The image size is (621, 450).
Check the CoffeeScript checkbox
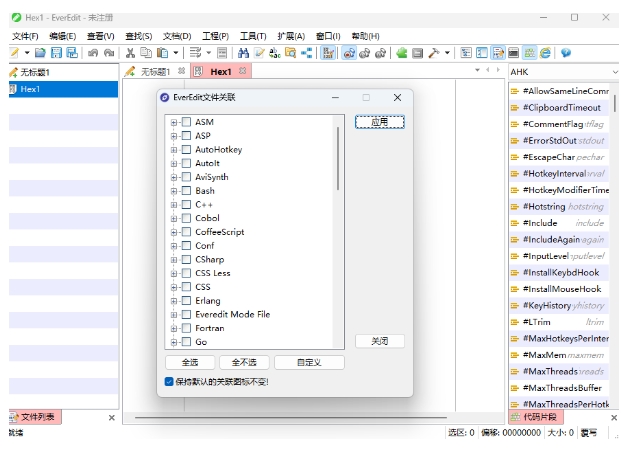(x=186, y=232)
